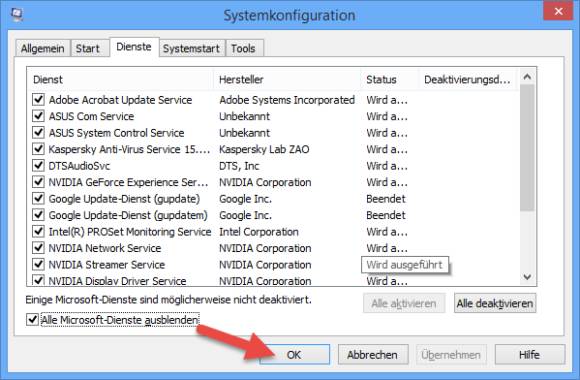Click the Unbekannt cell of ASUS Com Service

click(245, 116)
